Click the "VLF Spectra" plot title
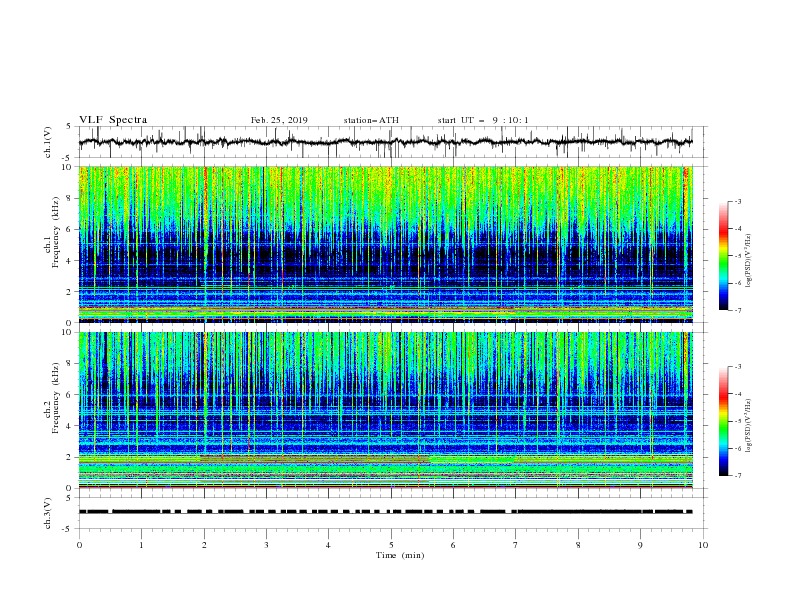 113,120
